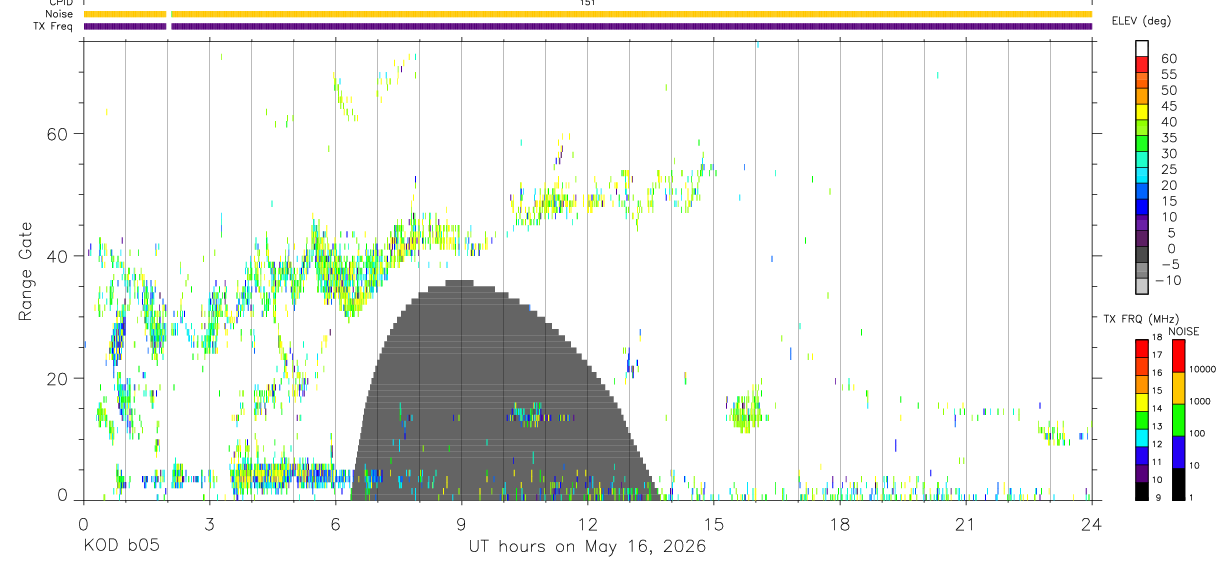Click x-axis tick label '24'
This screenshot has width=1228, height=567.
(1092, 524)
